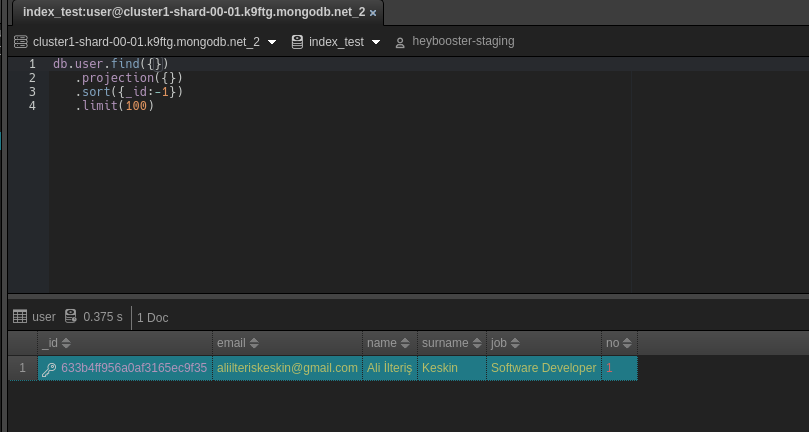Sort by the email column
Viewport: 809px width, 432px height.
254,343
